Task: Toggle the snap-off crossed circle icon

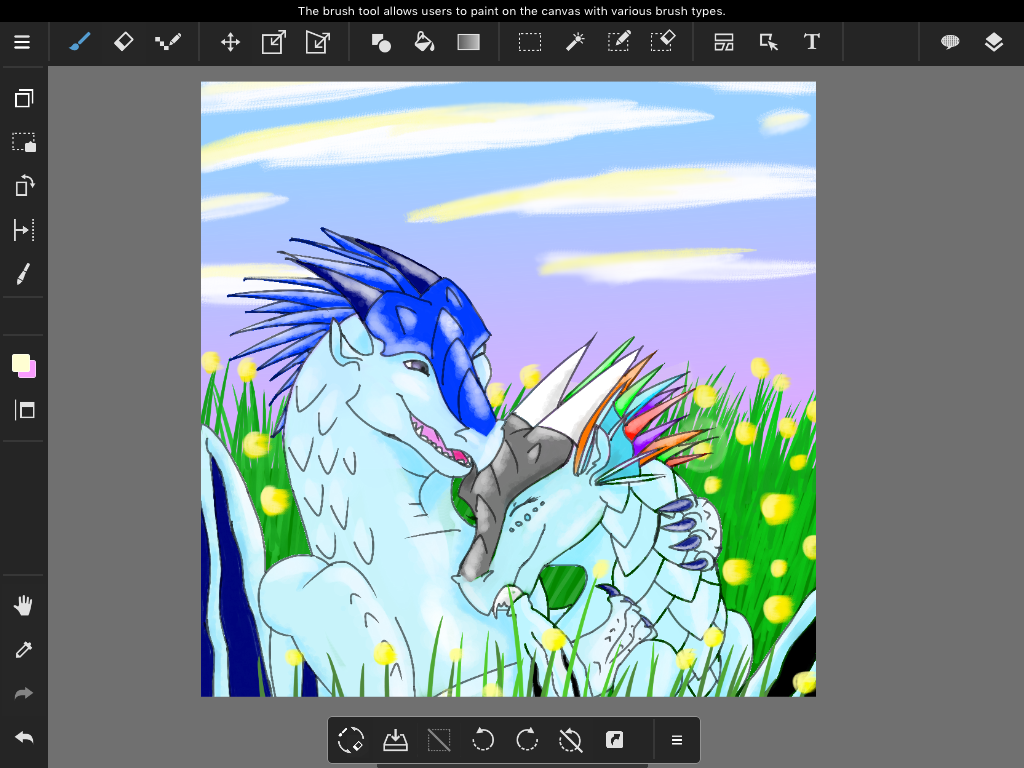Action: point(570,740)
